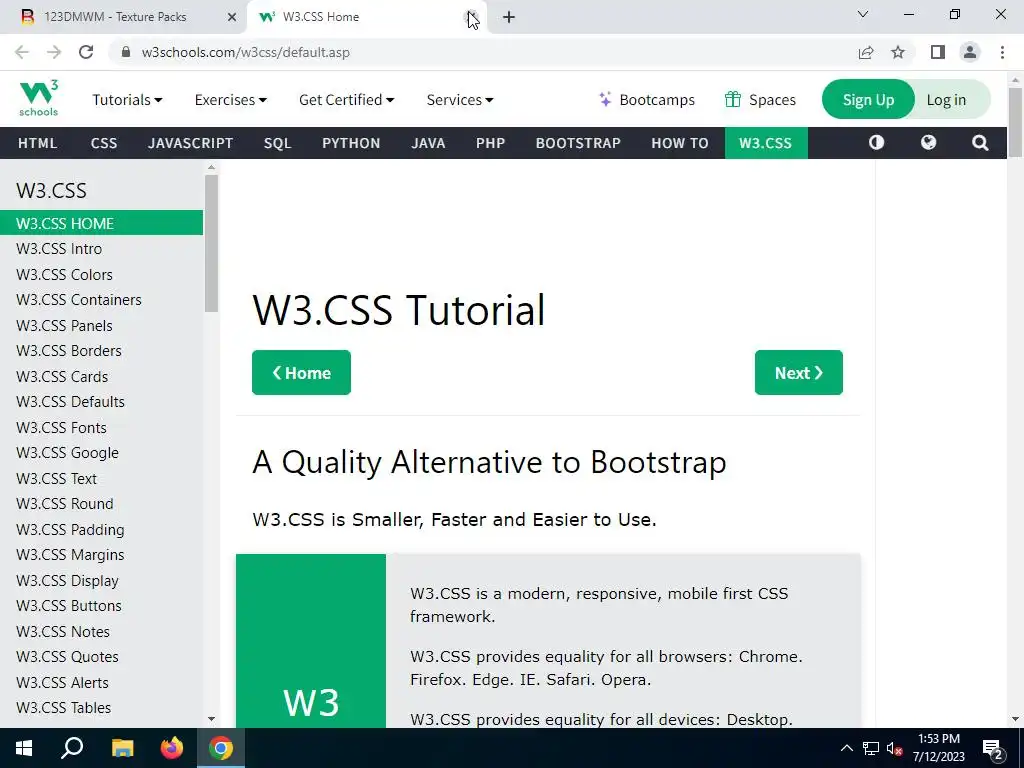The image size is (1024, 768).
Task: View site security lock icon
Action: [126, 52]
